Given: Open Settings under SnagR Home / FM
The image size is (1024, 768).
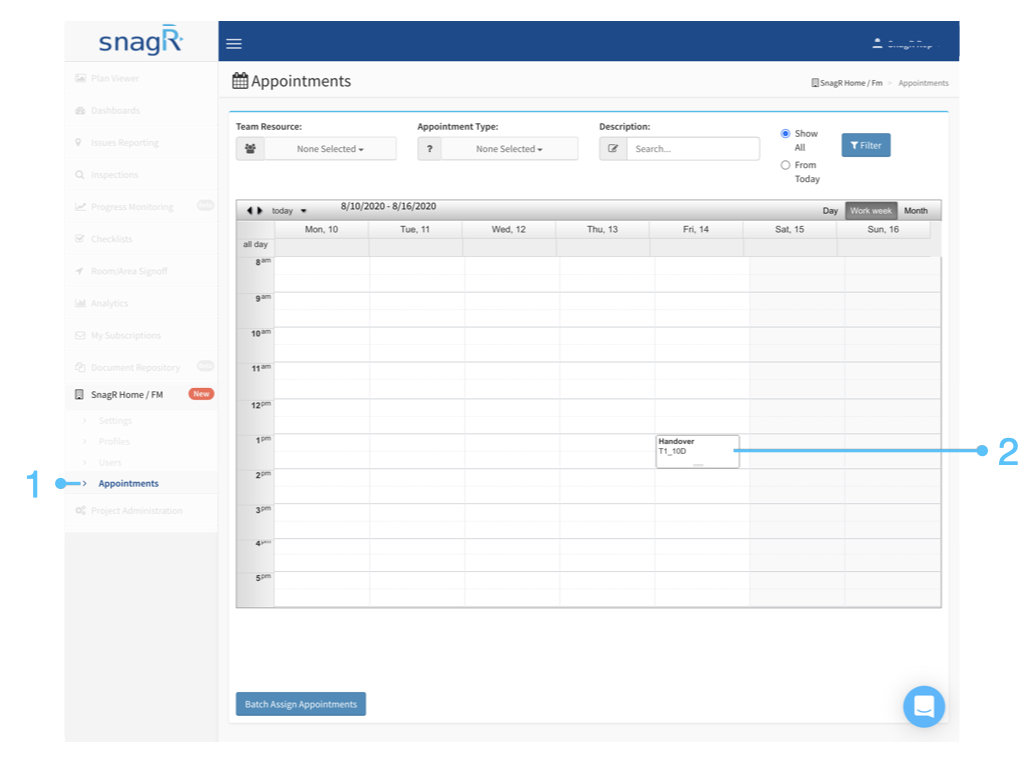Looking at the screenshot, I should tap(116, 421).
